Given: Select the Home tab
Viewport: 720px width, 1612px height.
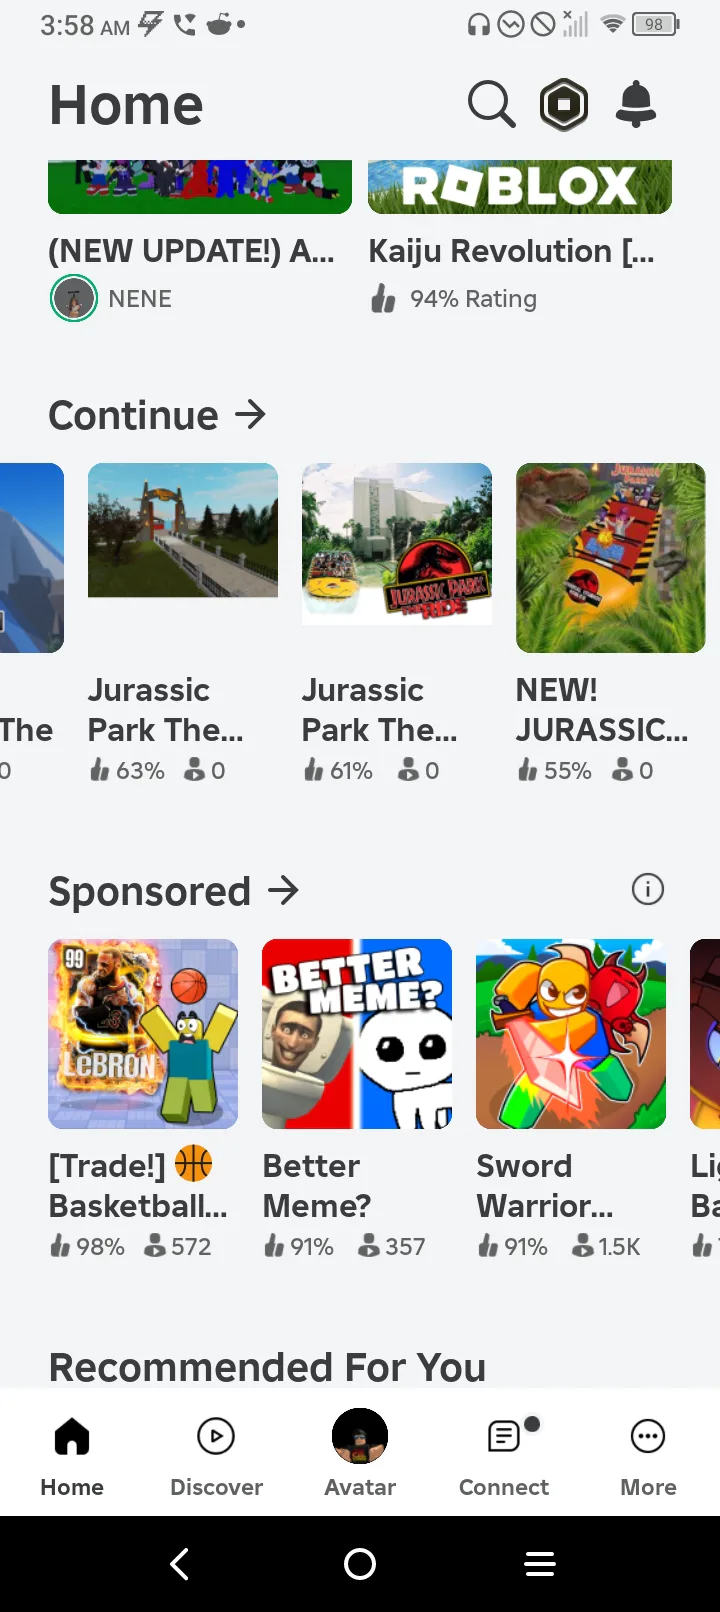Looking at the screenshot, I should coord(72,1452).
